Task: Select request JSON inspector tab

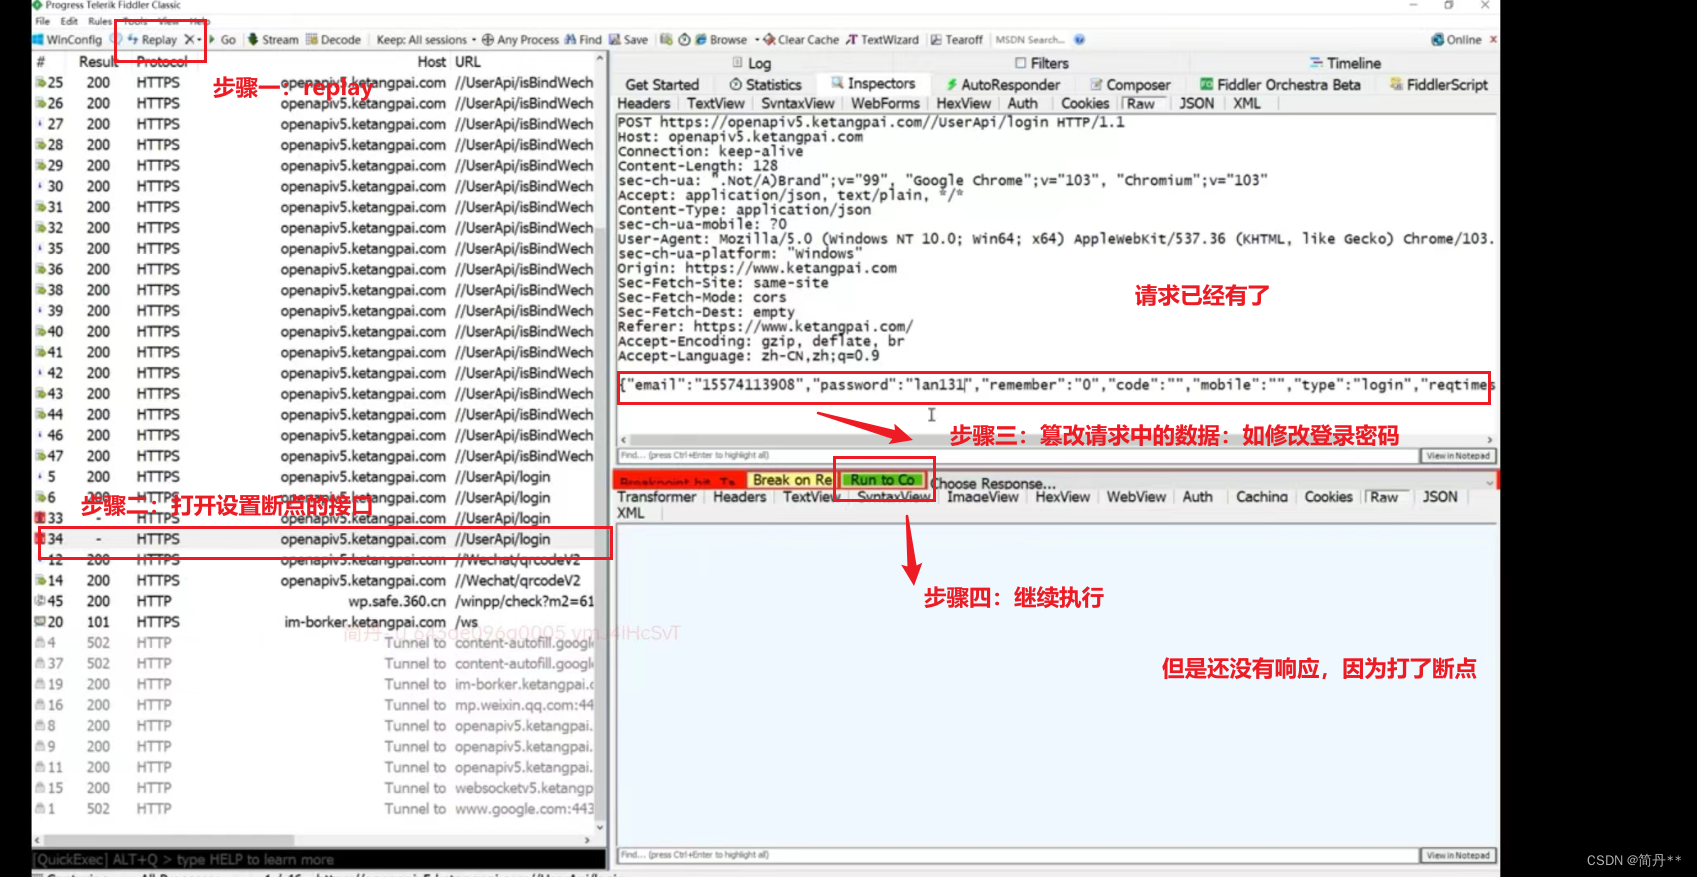Action: (1196, 104)
